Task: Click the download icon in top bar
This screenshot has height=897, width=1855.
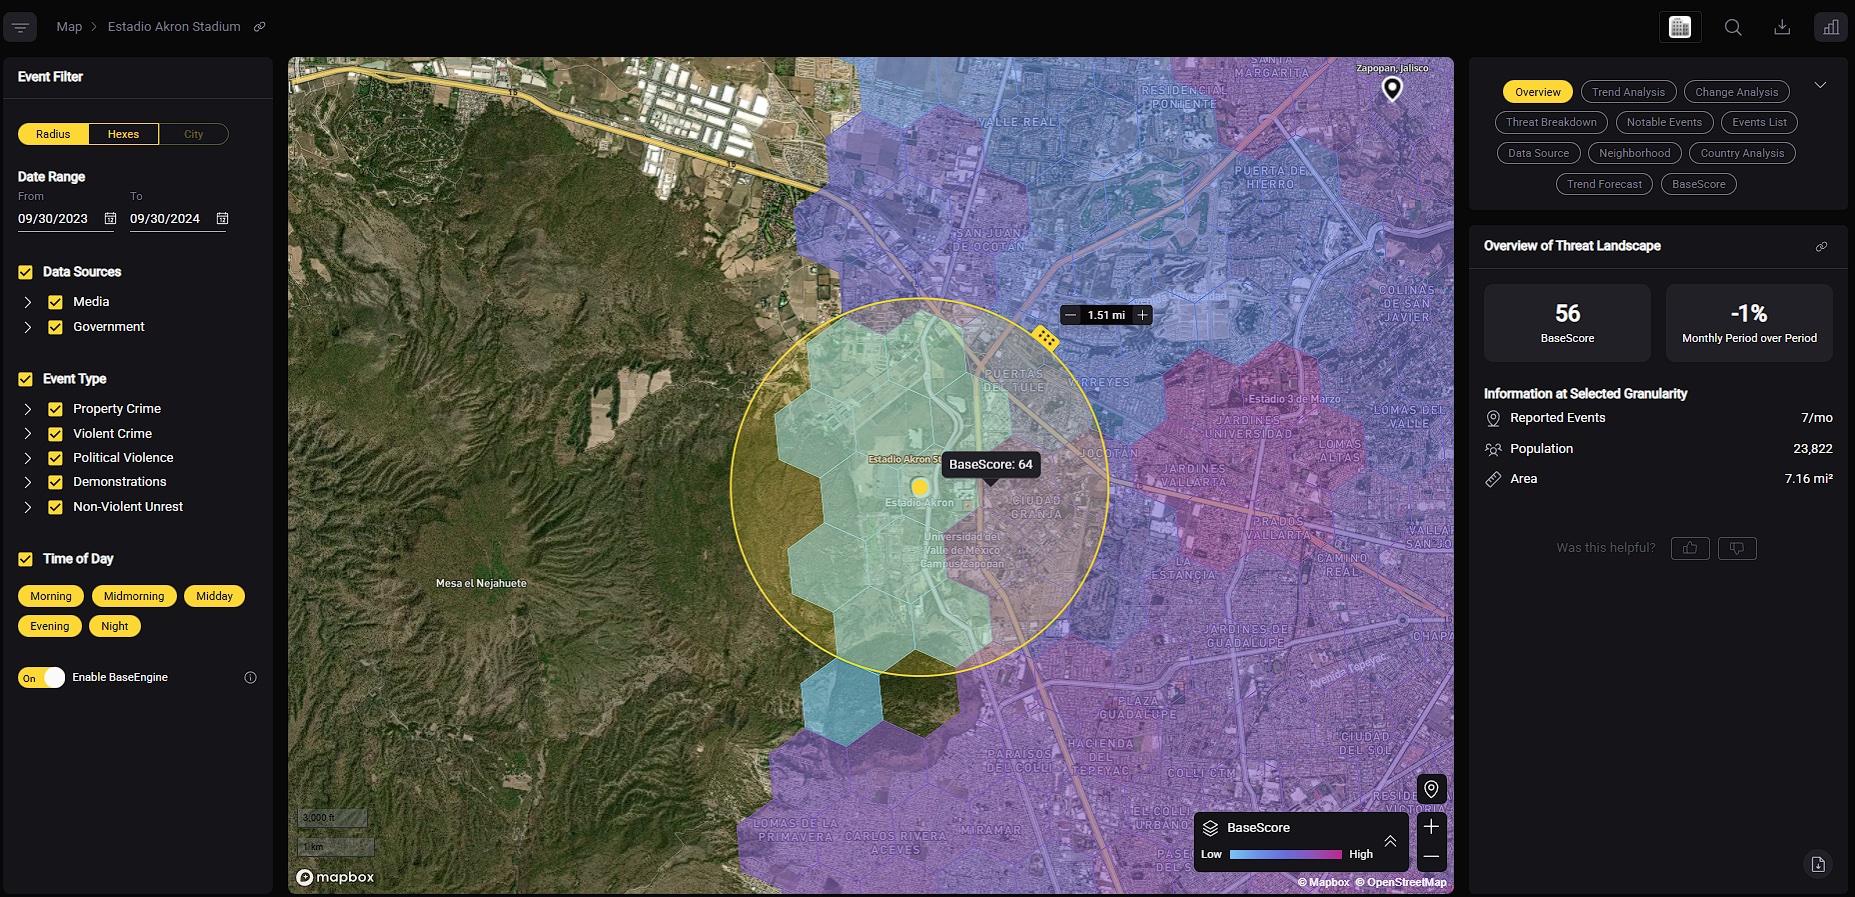Action: tap(1782, 27)
